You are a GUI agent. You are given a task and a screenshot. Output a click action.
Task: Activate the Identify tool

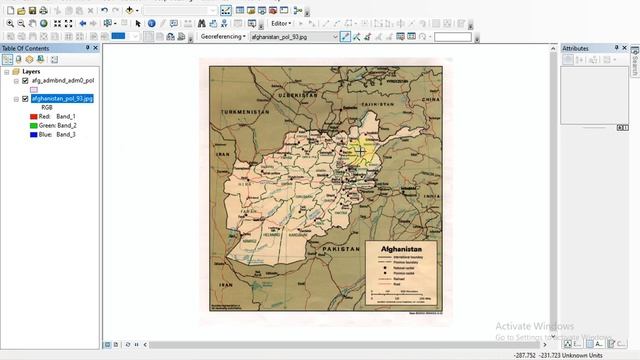click(151, 24)
